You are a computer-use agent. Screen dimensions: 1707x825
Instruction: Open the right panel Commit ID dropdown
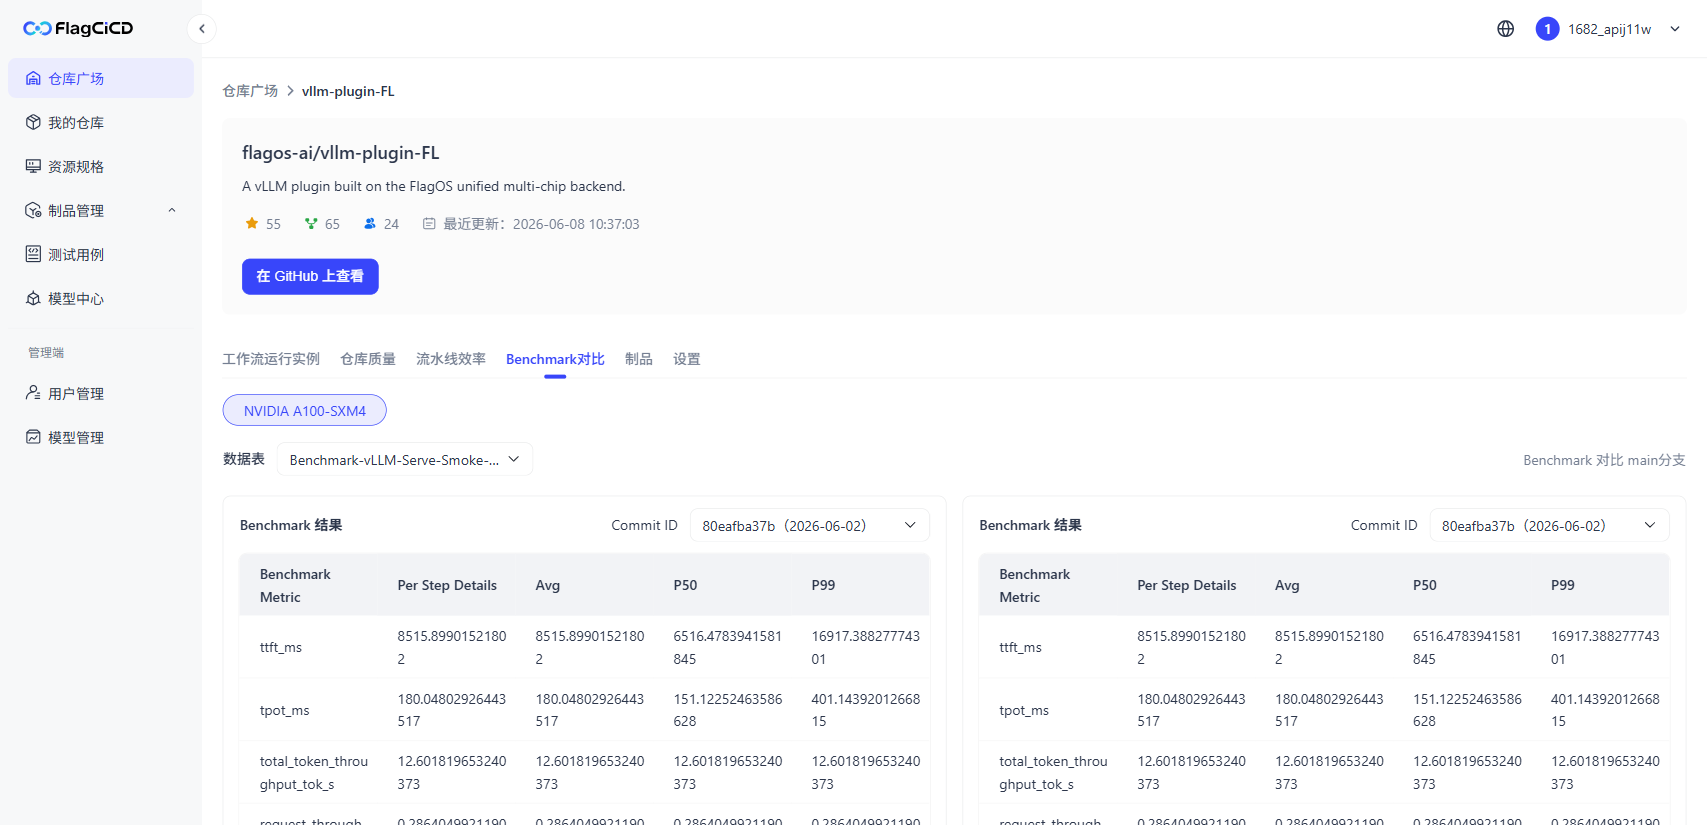[x=1549, y=526]
